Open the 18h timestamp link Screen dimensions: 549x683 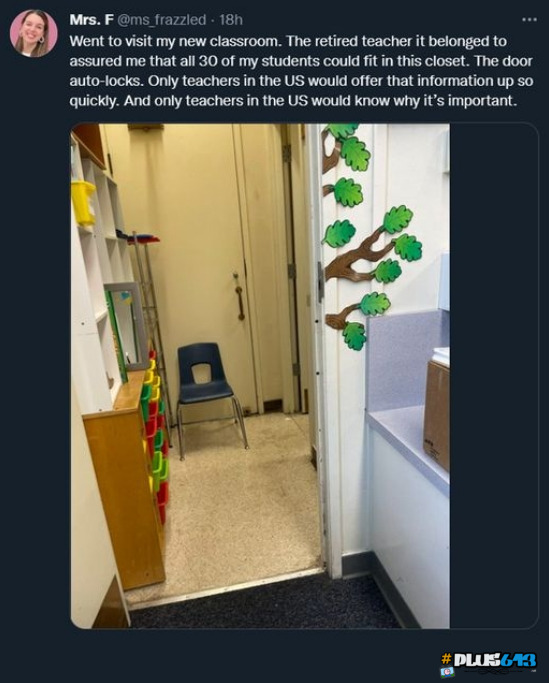click(x=231, y=20)
